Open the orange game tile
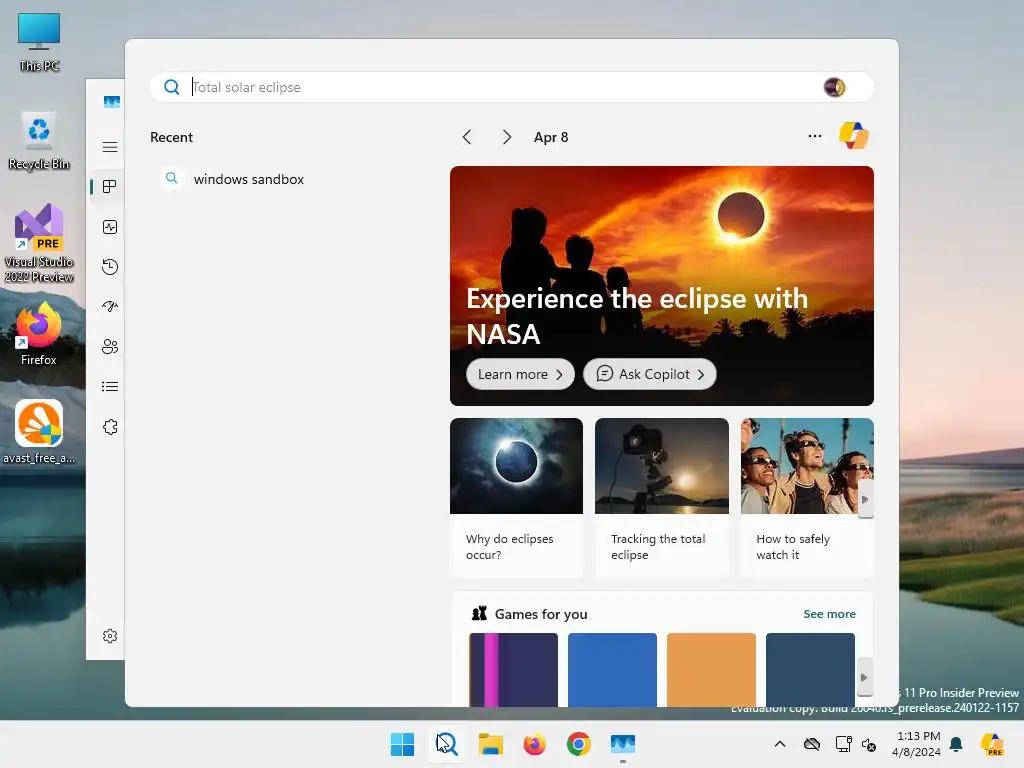 click(711, 670)
